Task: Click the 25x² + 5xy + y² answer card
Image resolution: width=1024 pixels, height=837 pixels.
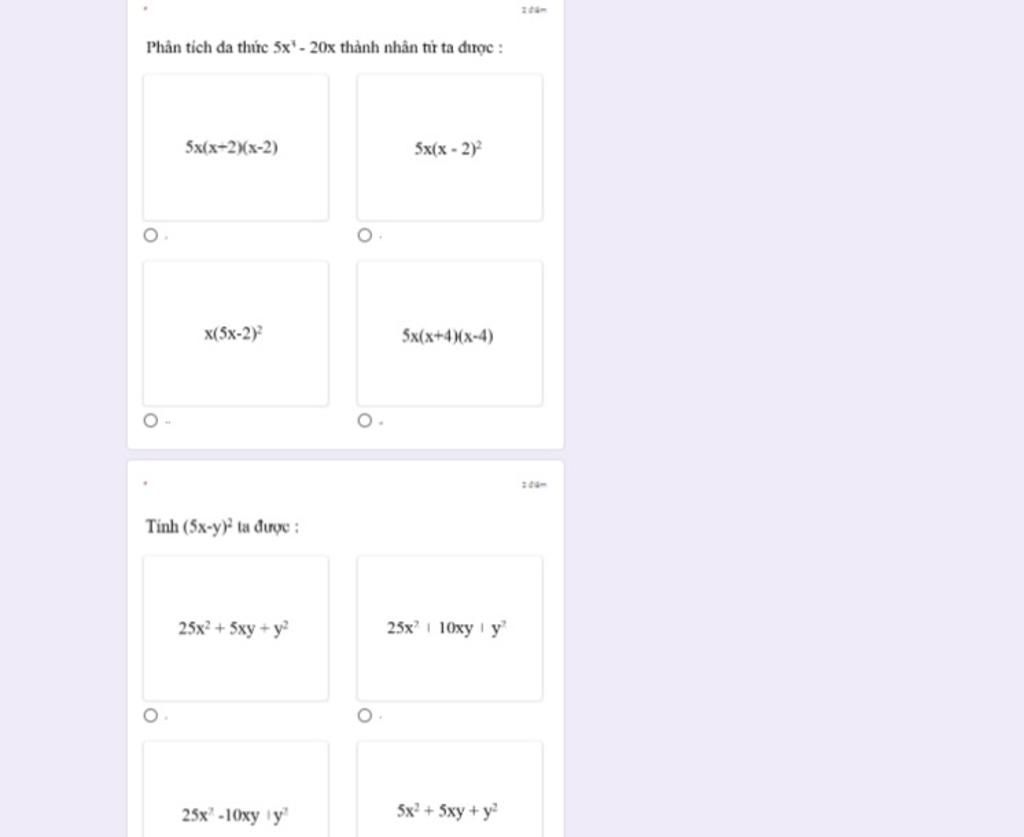Action: (x=236, y=628)
